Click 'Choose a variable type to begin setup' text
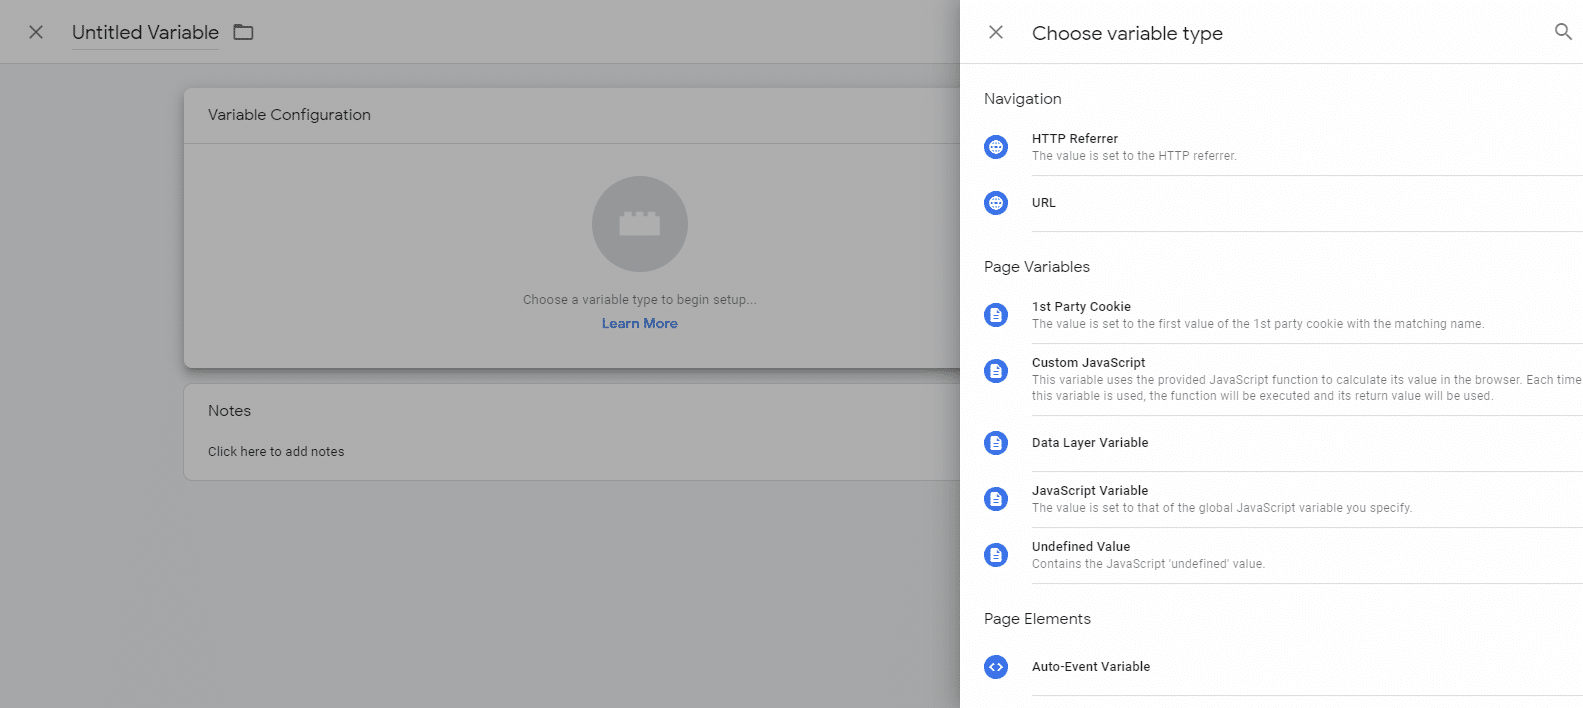The width and height of the screenshot is (1583, 708). point(640,300)
